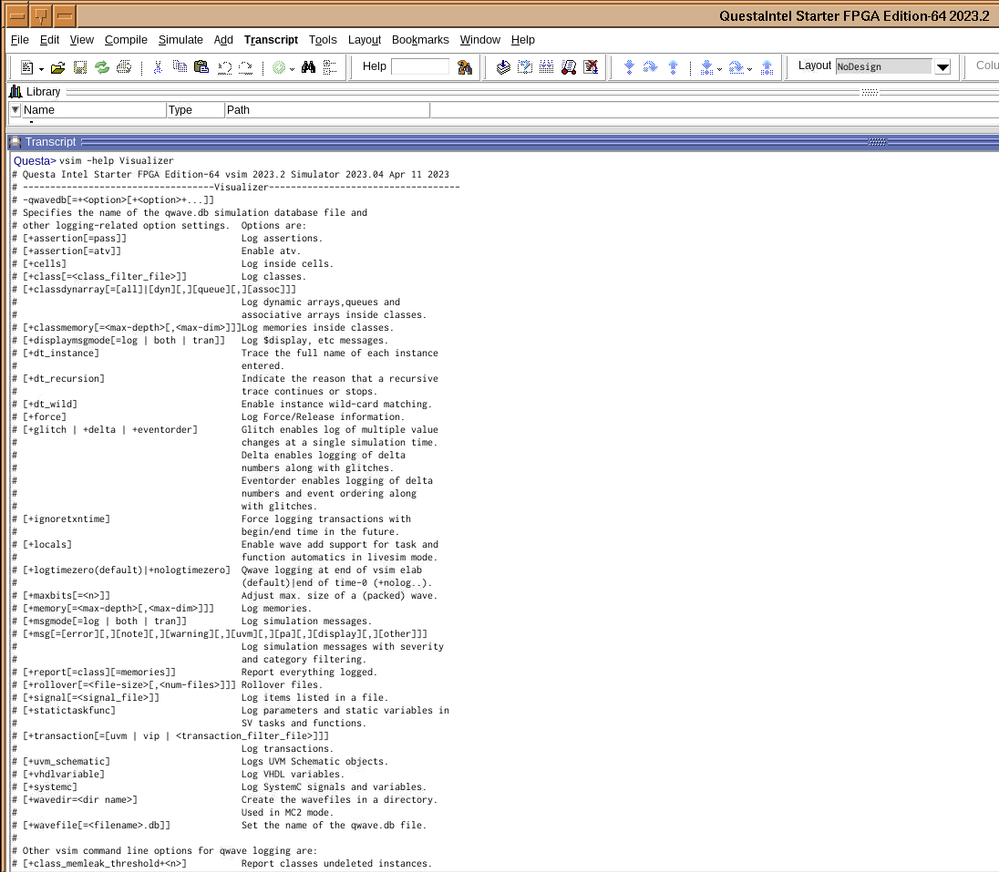
Task: Open the Help menu
Action: click(523, 39)
